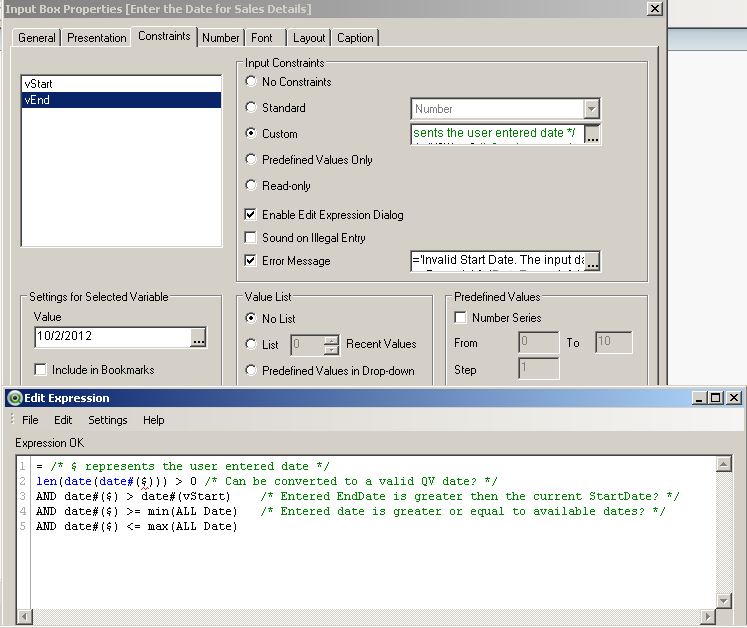The width and height of the screenshot is (747, 628).
Task: Select Predefined Values in Drop-down option
Action: tap(251, 371)
